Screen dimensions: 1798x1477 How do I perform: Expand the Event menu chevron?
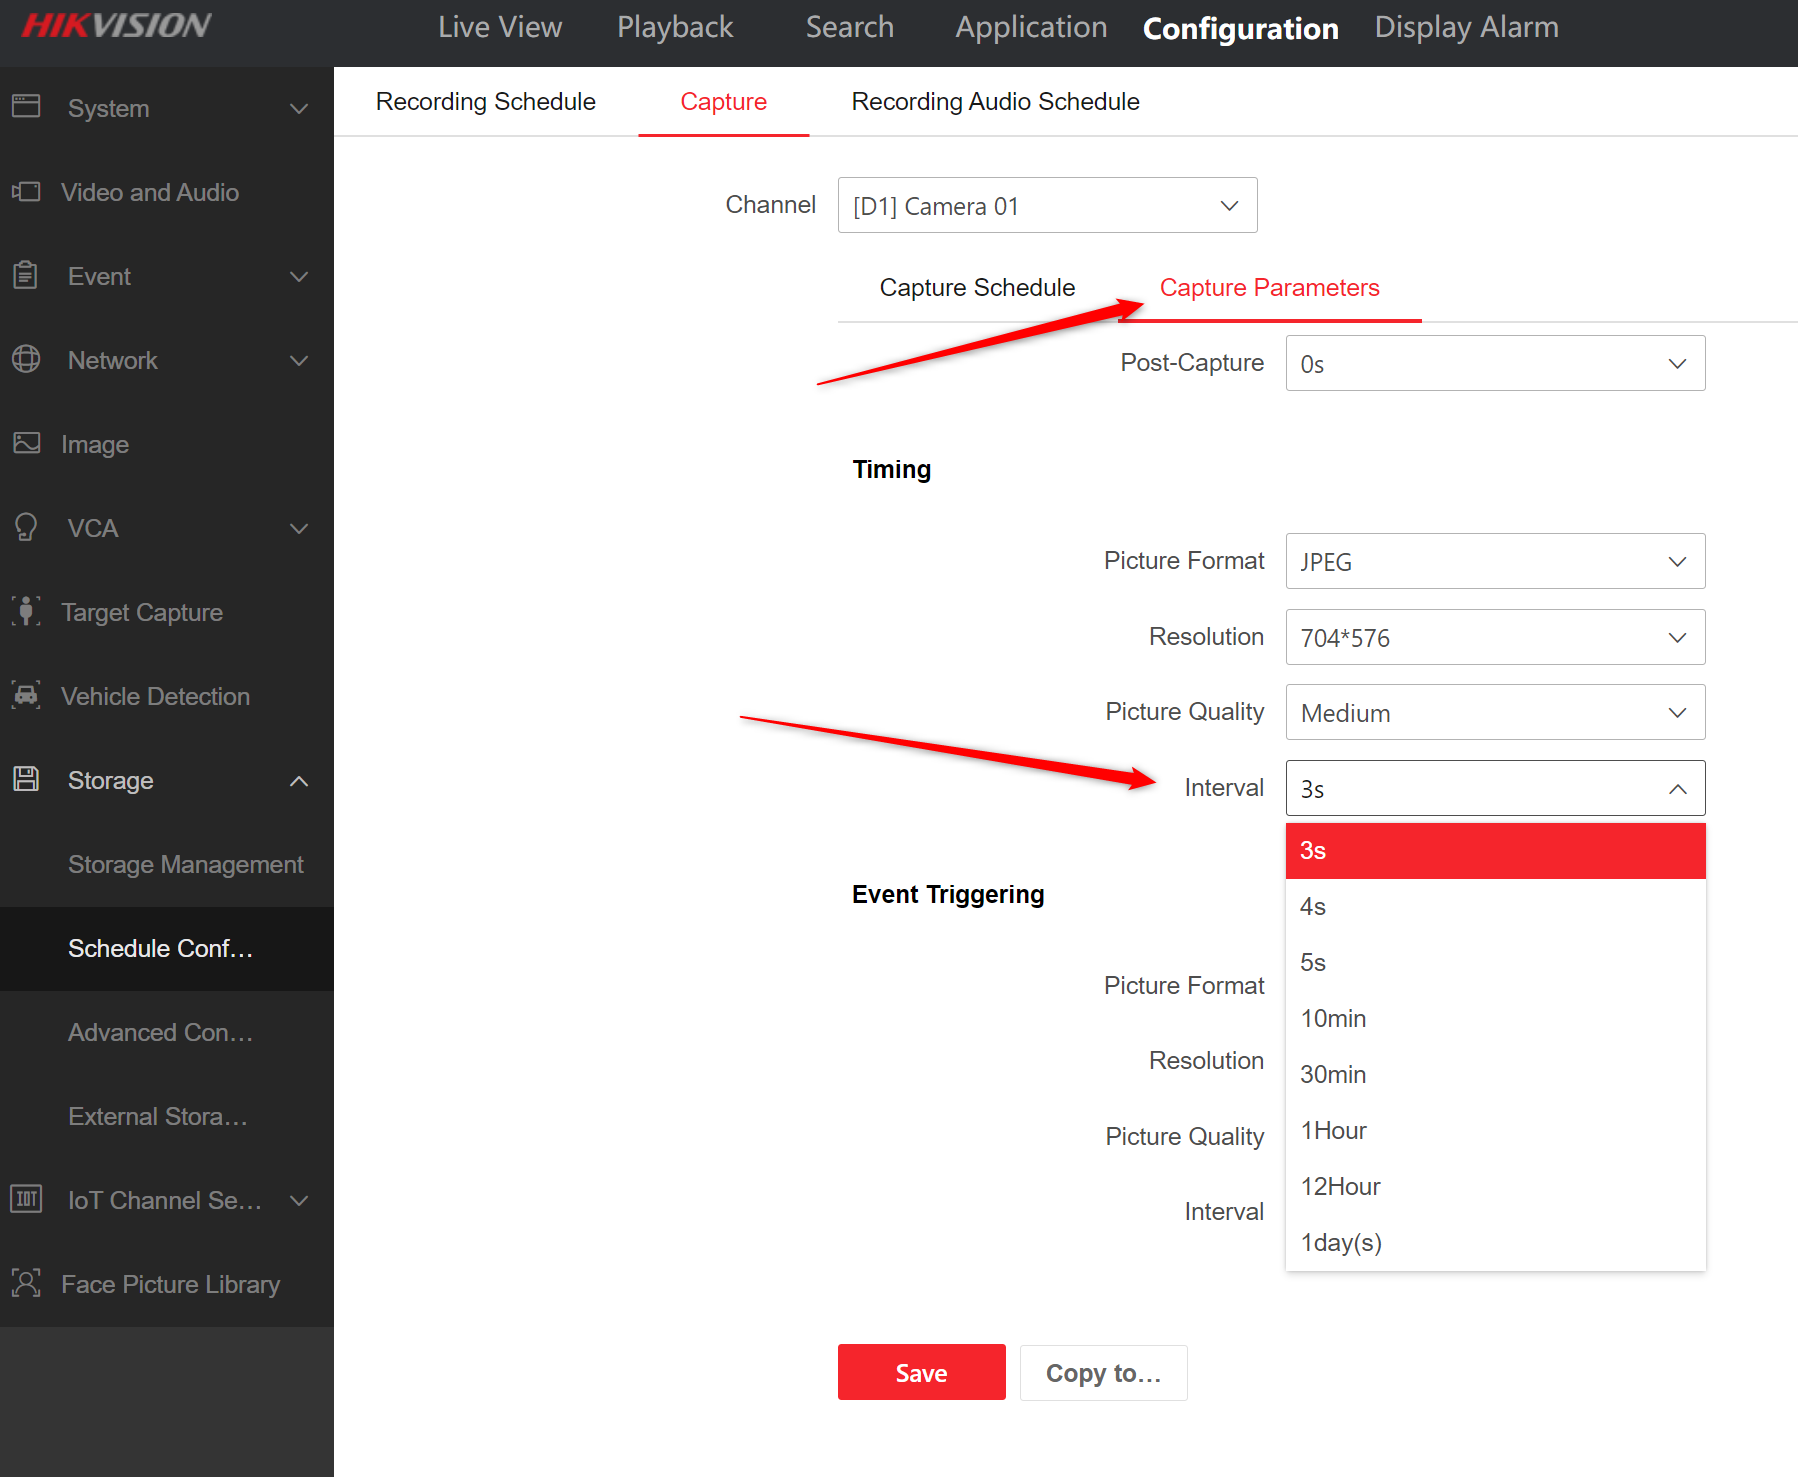(x=299, y=276)
